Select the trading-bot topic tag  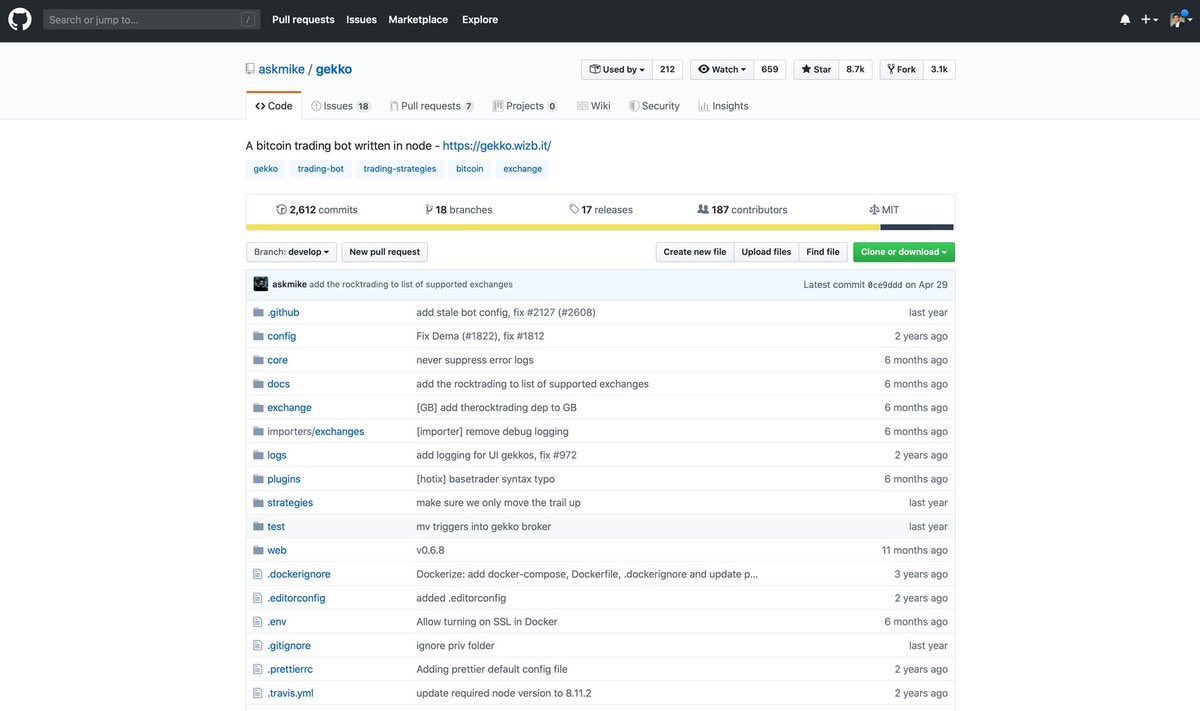[321, 169]
